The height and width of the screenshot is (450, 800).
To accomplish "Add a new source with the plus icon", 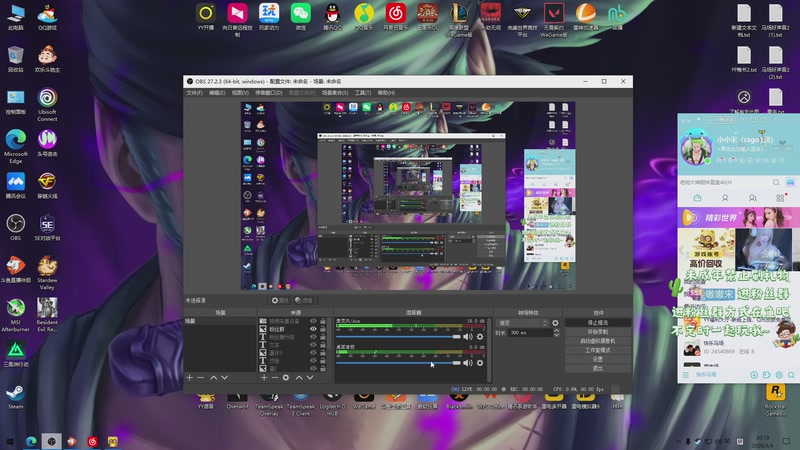I will click(x=264, y=378).
